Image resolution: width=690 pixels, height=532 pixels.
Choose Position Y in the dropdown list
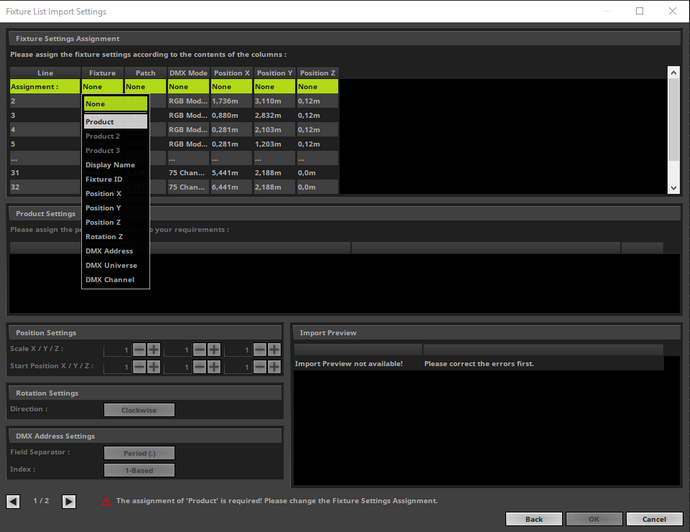(x=116, y=208)
